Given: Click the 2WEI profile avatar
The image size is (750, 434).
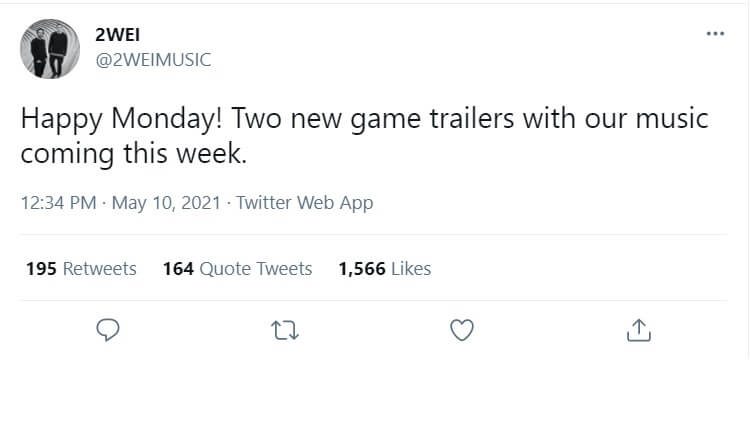Looking at the screenshot, I should click(x=49, y=47).
